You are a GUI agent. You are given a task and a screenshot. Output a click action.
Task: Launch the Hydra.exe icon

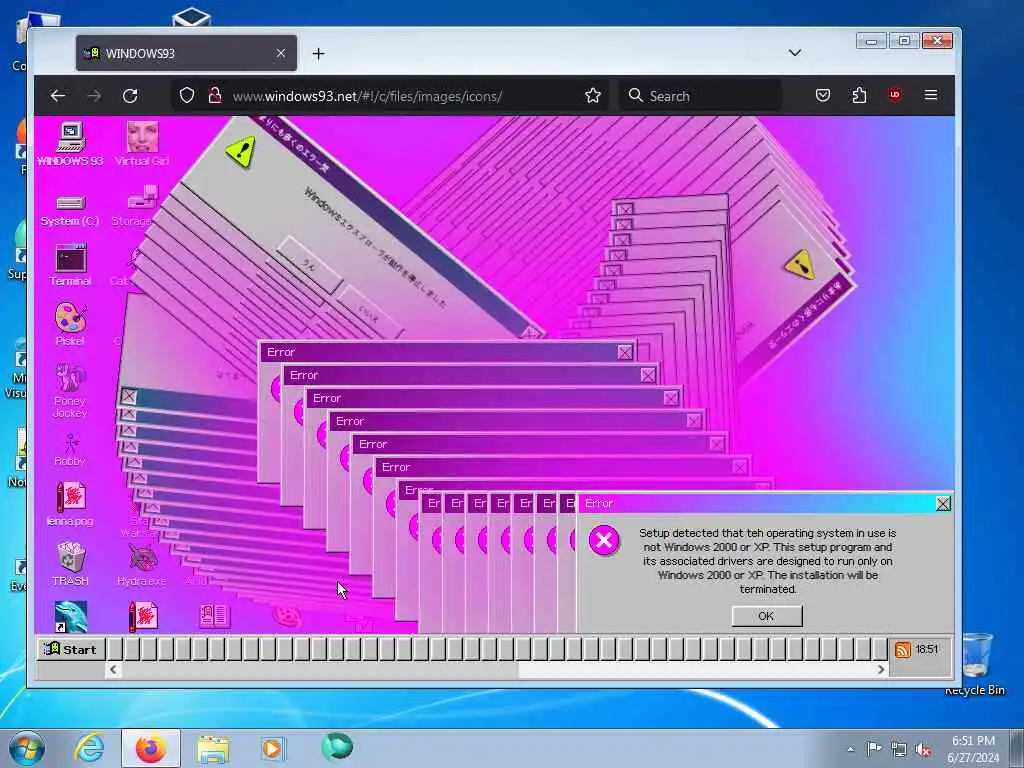(142, 566)
